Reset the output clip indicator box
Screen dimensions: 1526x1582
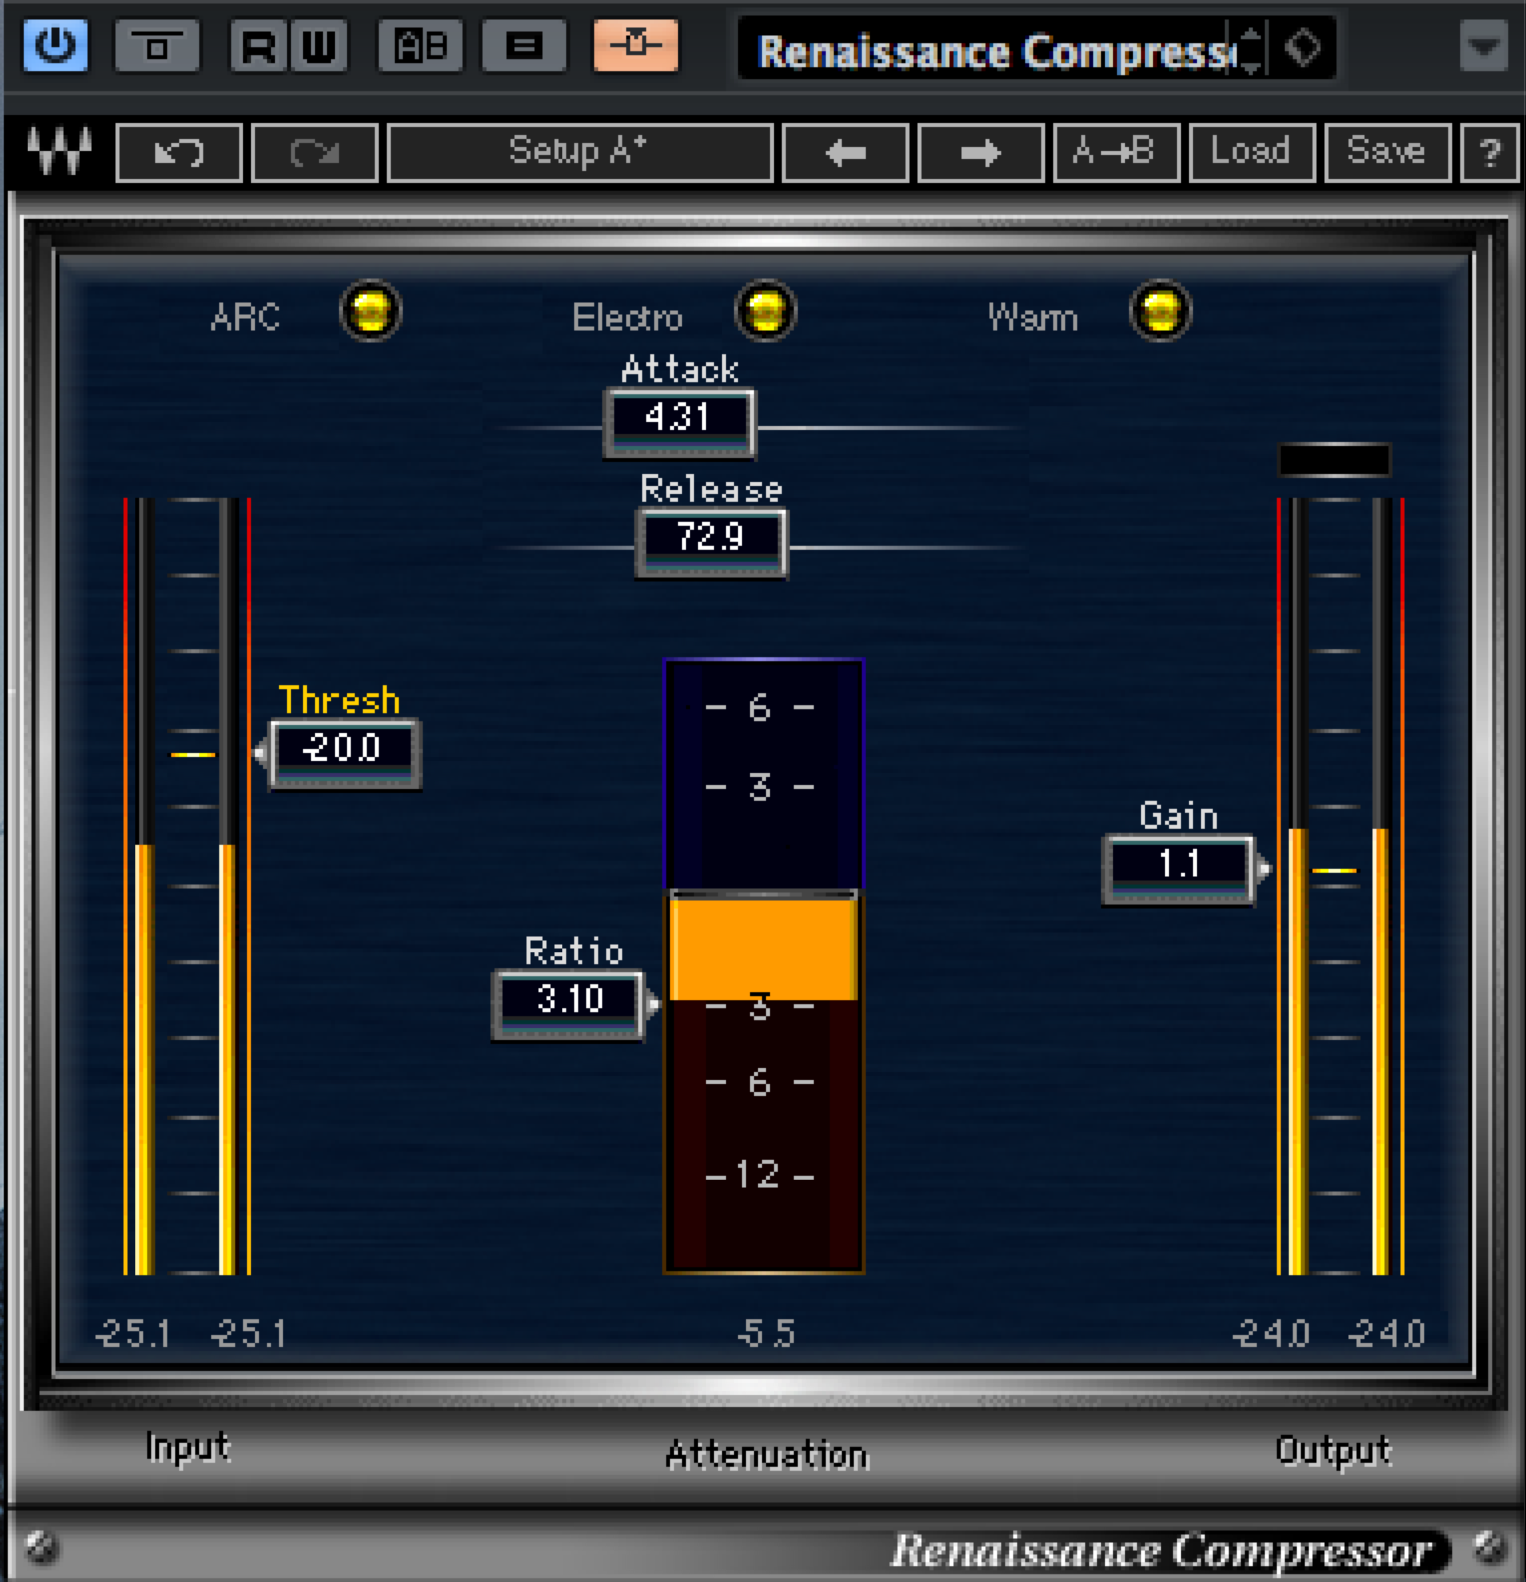pos(1334,460)
